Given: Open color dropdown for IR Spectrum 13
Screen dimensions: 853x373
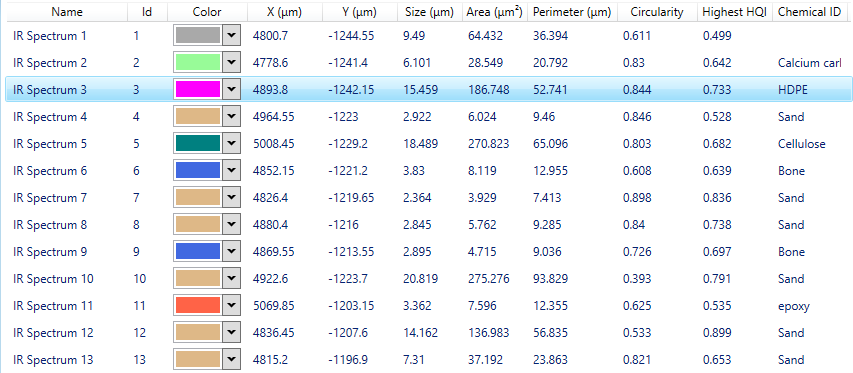Looking at the screenshot, I should pos(232,359).
